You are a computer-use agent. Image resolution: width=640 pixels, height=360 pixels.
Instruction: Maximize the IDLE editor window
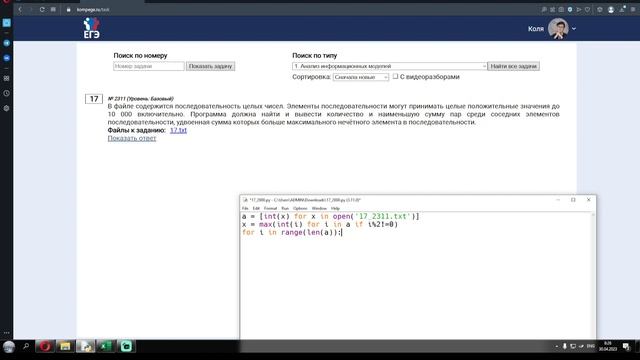tap(573, 200)
